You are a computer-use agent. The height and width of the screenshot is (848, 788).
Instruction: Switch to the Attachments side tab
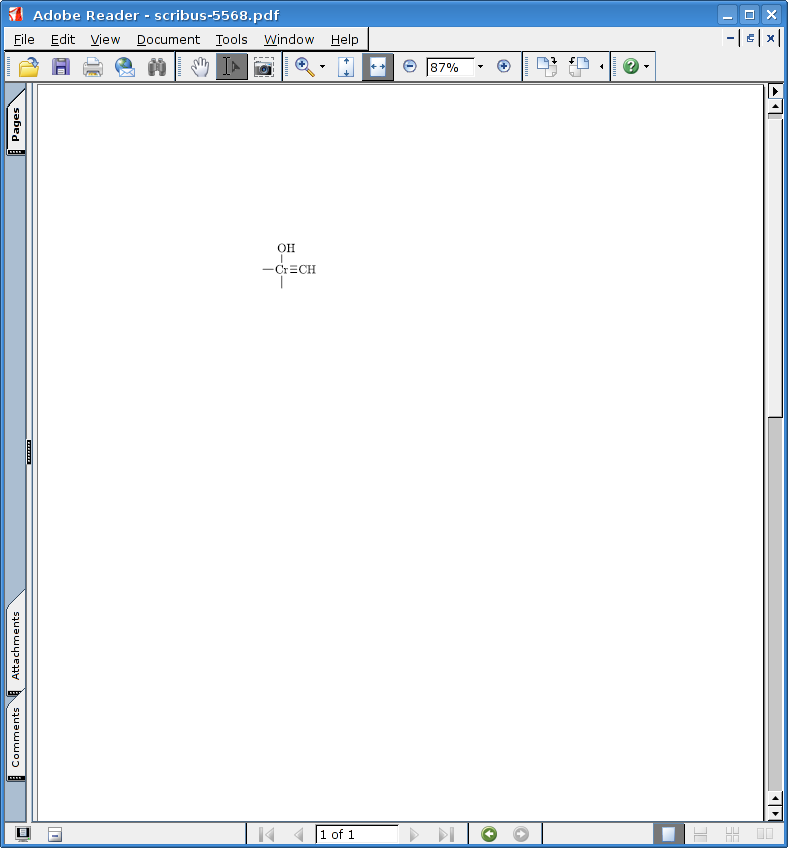[x=16, y=646]
